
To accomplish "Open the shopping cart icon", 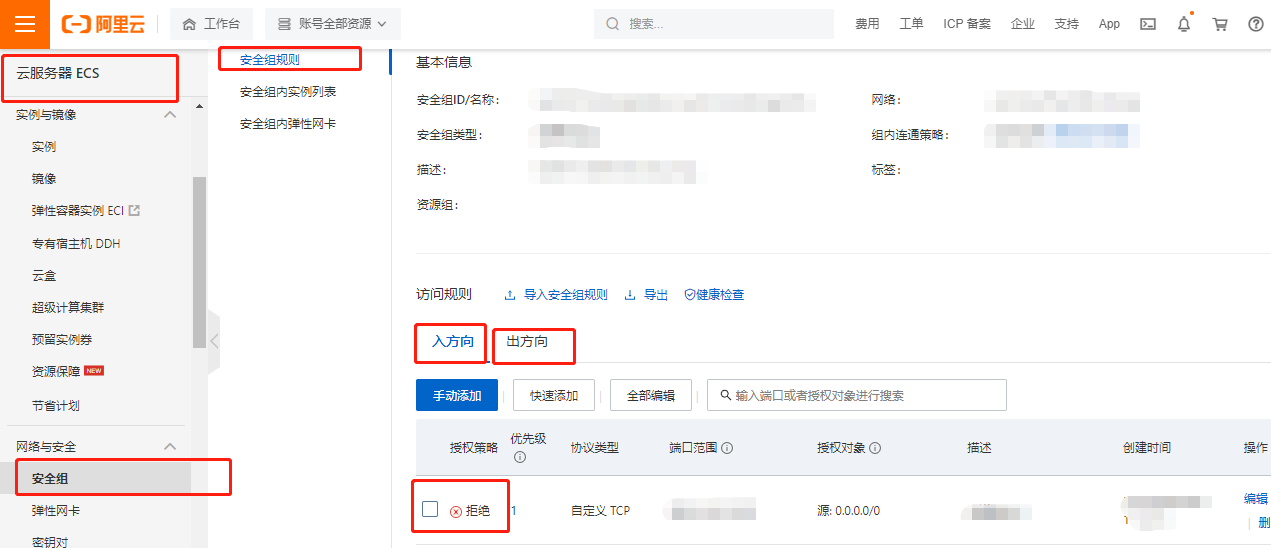I will coord(1220,24).
